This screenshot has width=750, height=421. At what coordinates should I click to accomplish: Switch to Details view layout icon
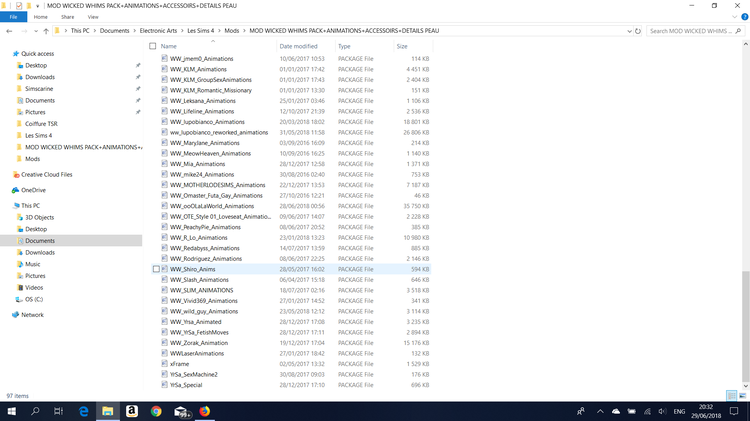[731, 396]
